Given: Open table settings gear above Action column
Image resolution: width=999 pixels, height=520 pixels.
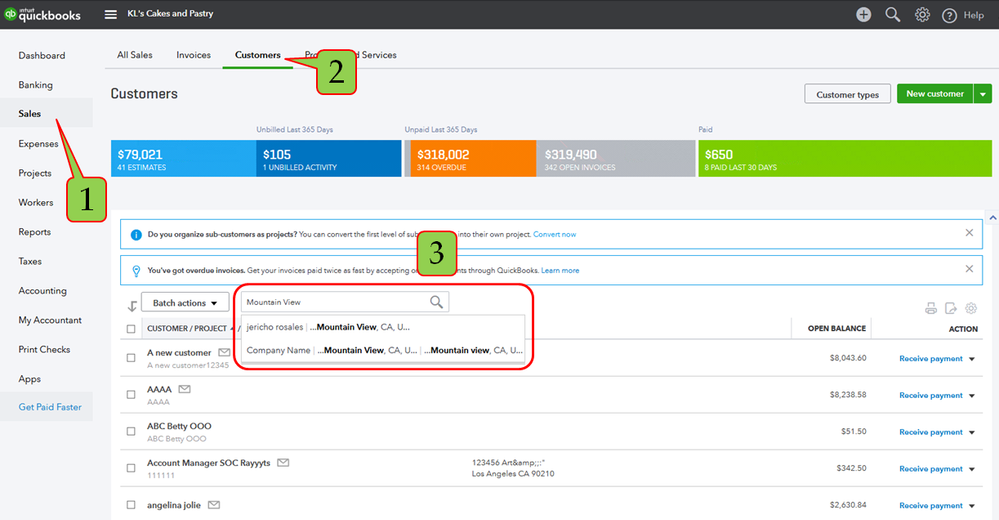Looking at the screenshot, I should point(971,308).
